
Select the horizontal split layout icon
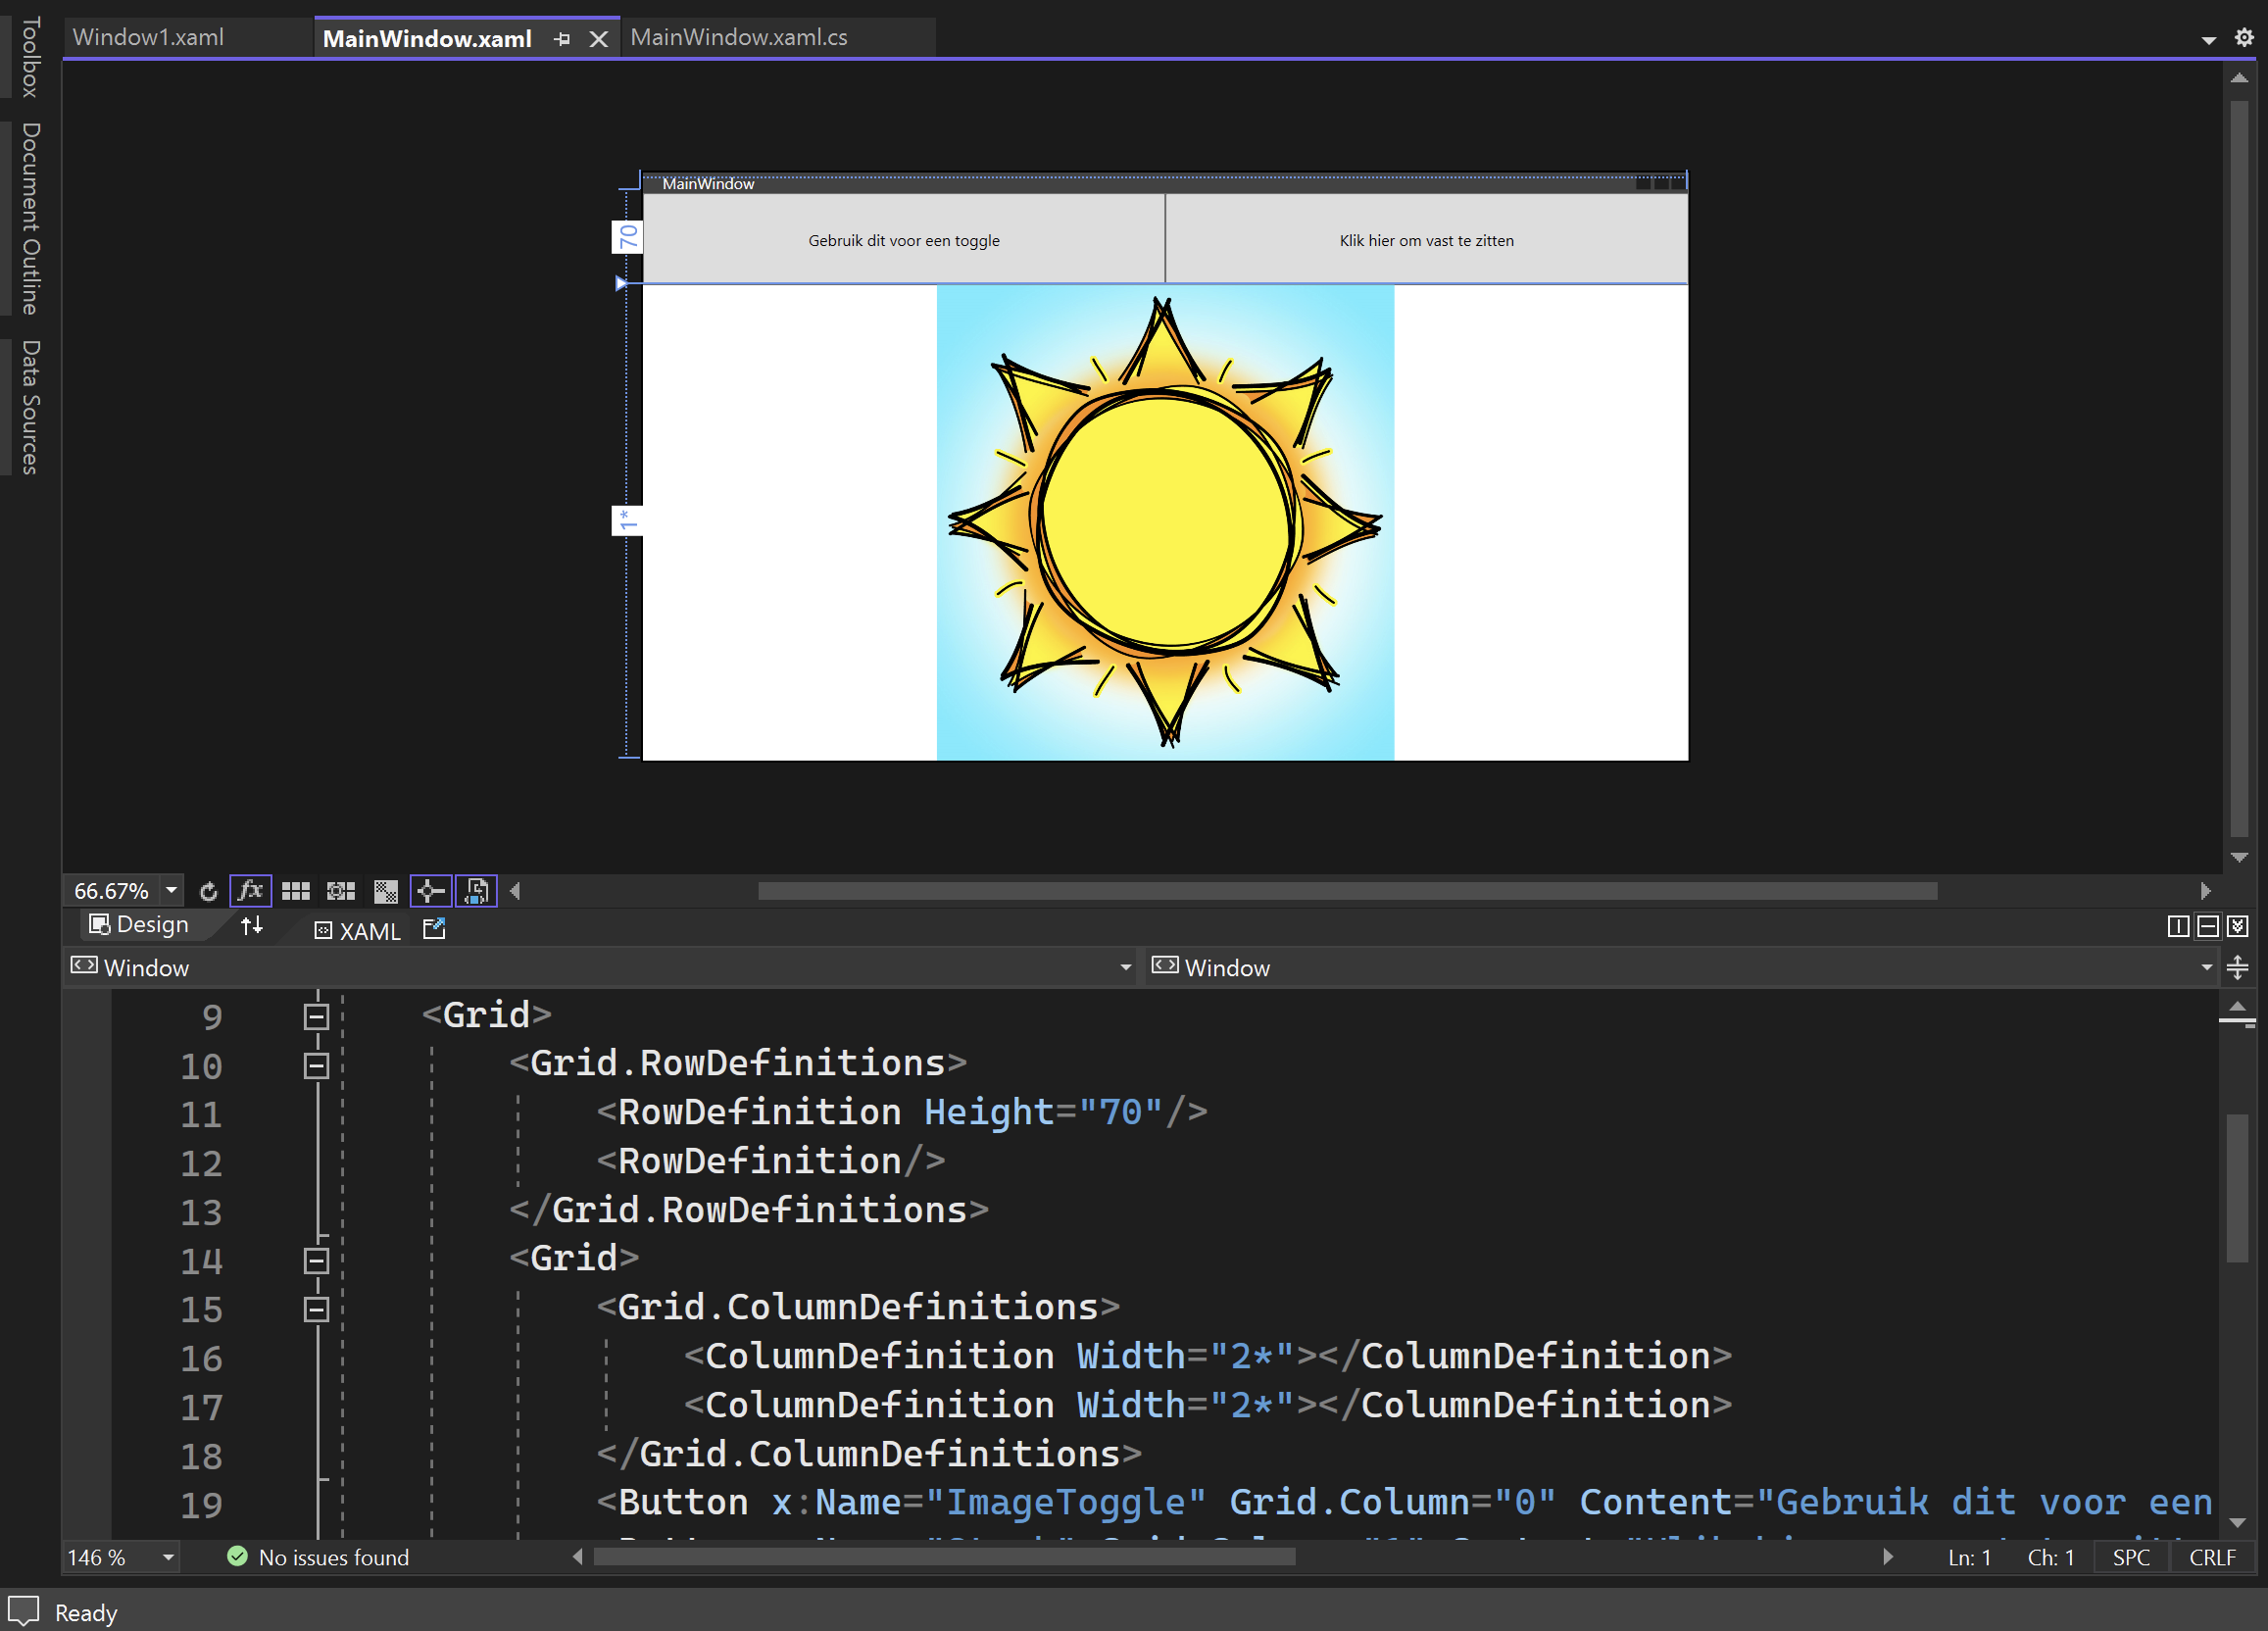click(2207, 927)
